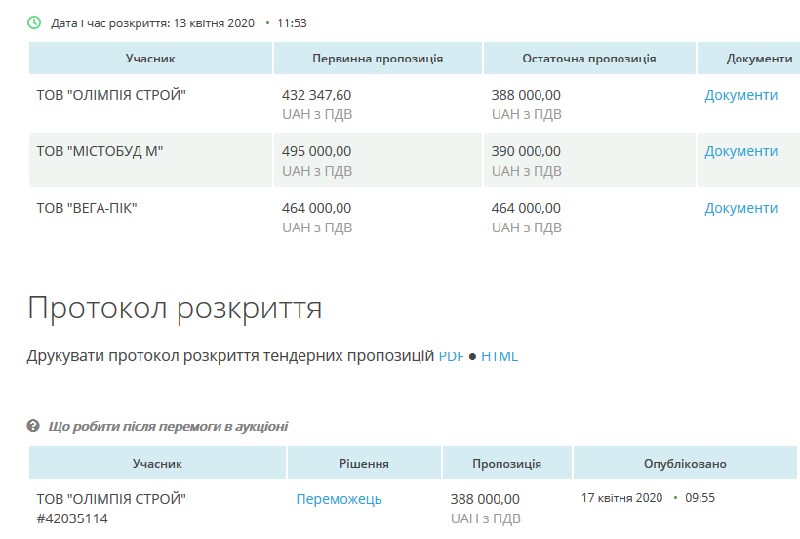The width and height of the screenshot is (800, 539).
Task: Open Документи link for ТОВ "ВЕГА-ПІК"
Action: [741, 208]
